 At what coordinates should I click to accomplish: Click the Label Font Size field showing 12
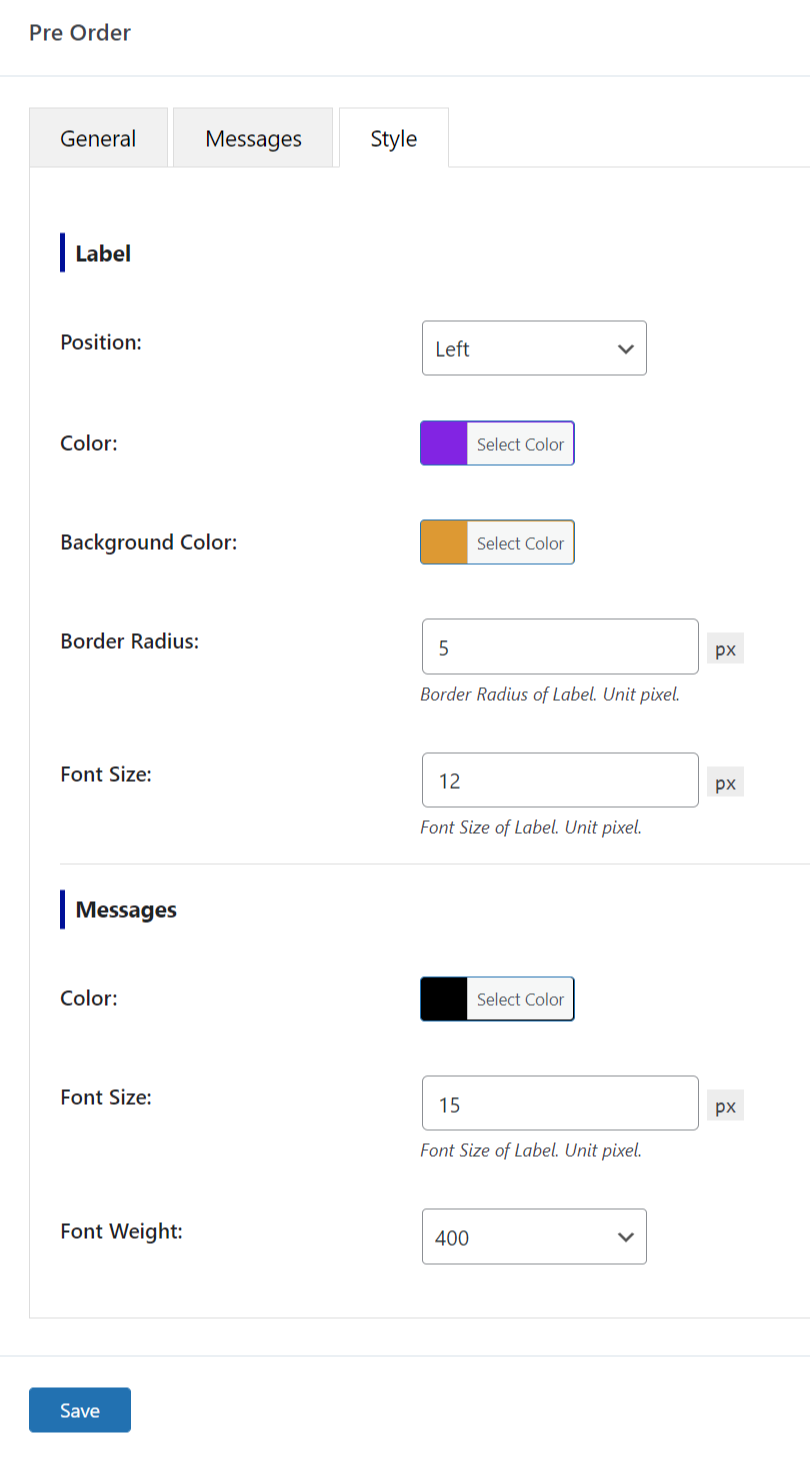560,780
